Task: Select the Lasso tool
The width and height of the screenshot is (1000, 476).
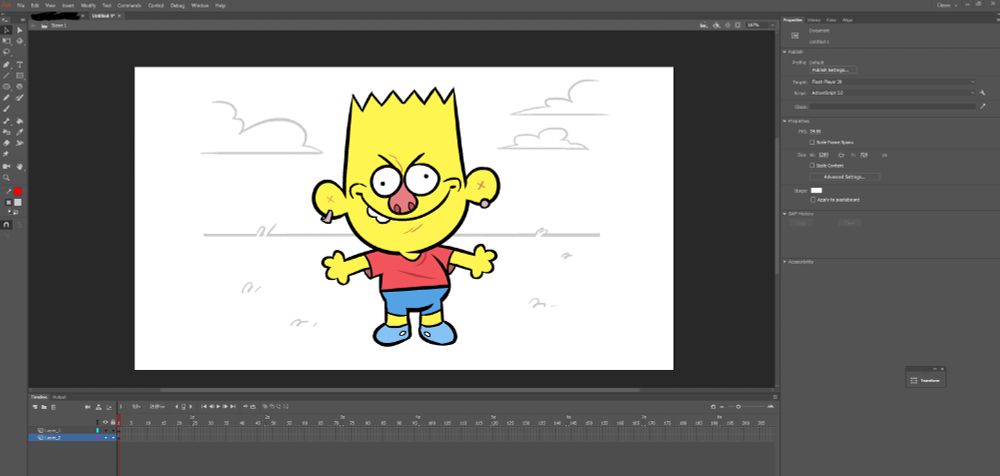Action: (6, 52)
